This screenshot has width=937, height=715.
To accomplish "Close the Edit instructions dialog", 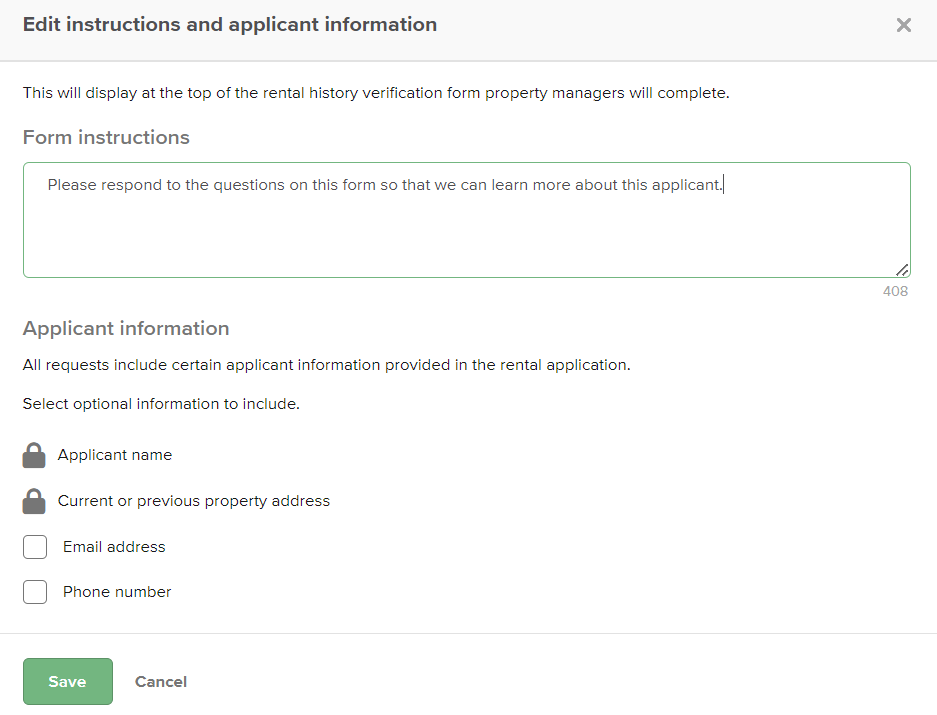I will tap(903, 25).
